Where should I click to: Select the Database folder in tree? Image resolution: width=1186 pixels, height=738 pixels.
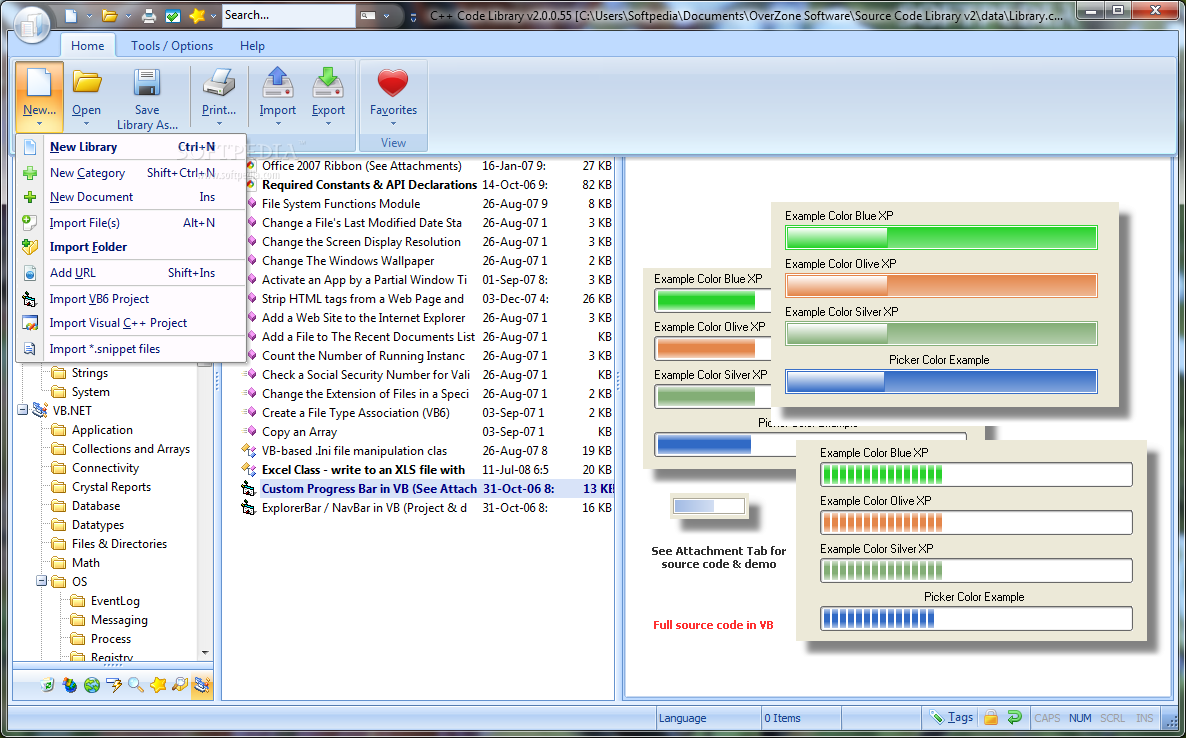pyautogui.click(x=95, y=506)
